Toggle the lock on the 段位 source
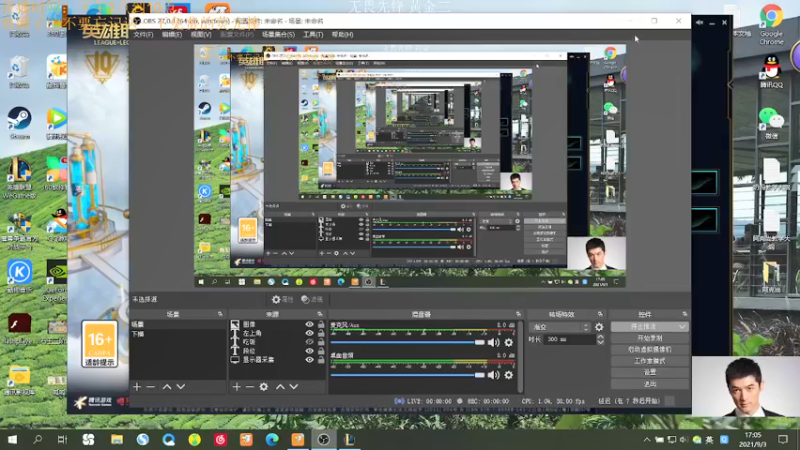The height and width of the screenshot is (450, 800). 321,351
